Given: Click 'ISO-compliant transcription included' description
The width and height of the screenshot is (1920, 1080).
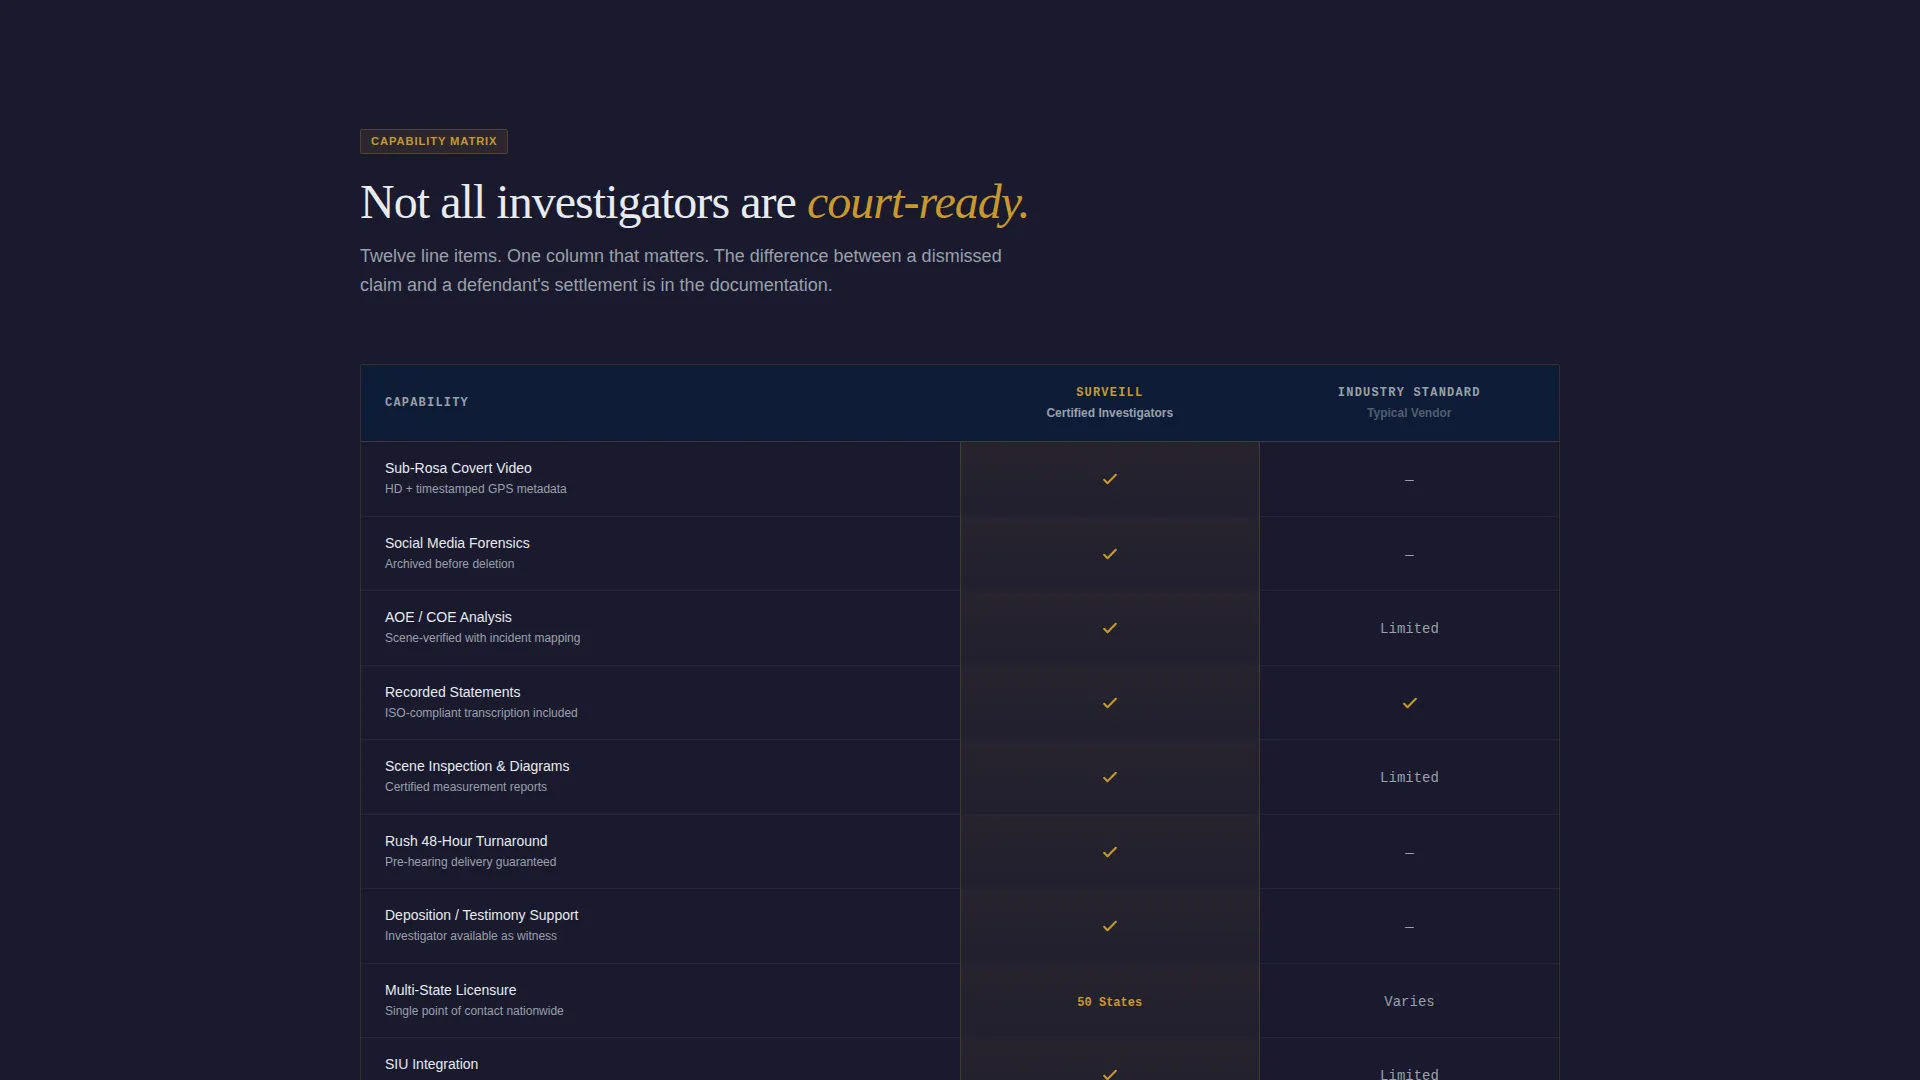Looking at the screenshot, I should (481, 713).
